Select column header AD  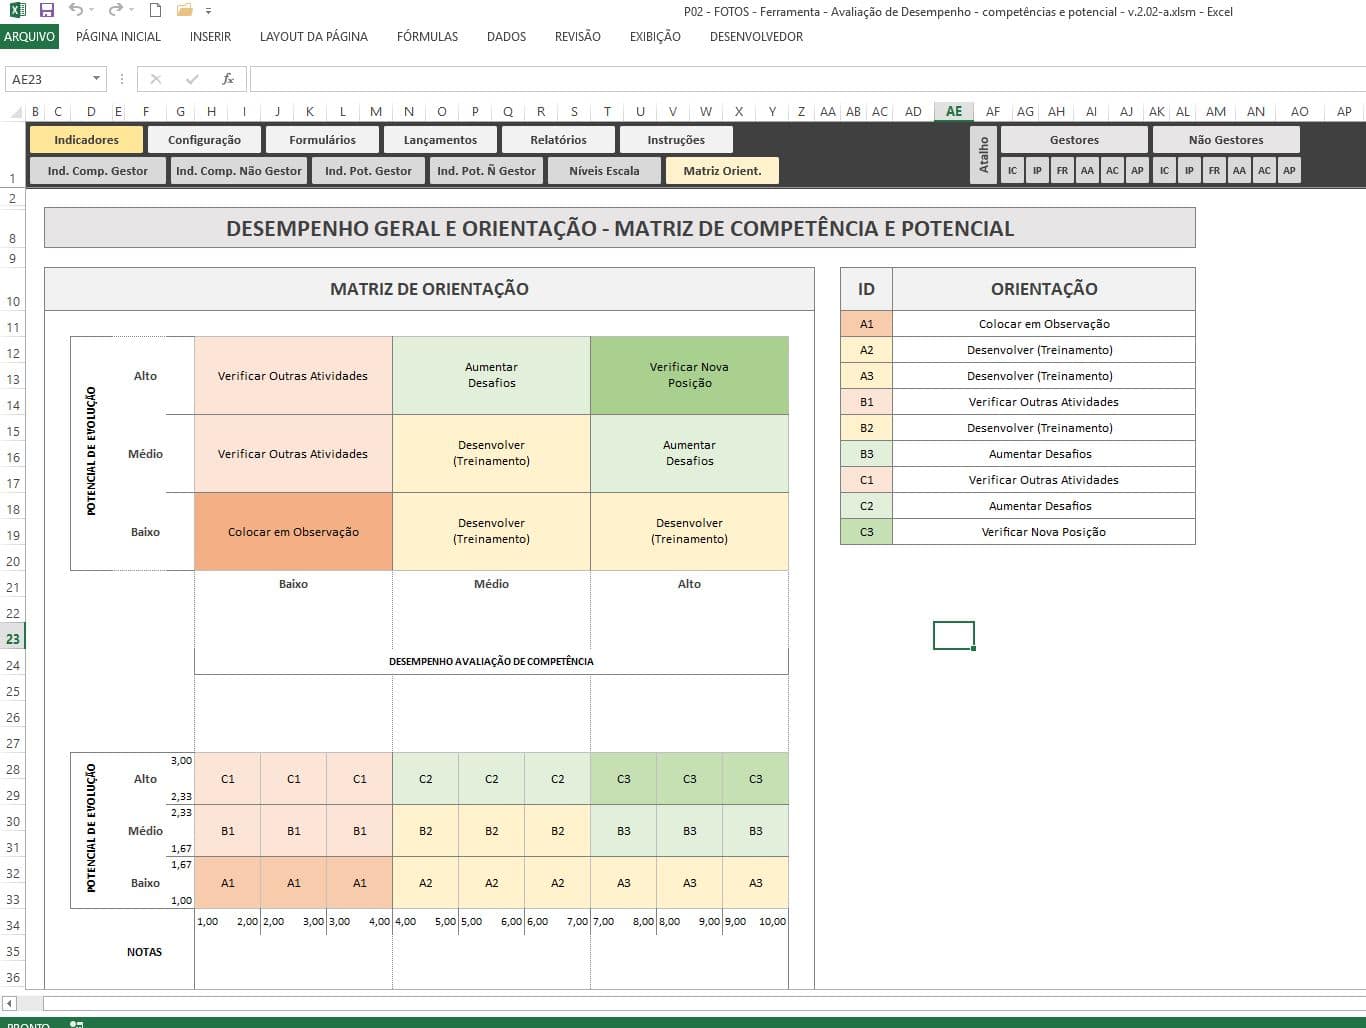pyautogui.click(x=913, y=111)
